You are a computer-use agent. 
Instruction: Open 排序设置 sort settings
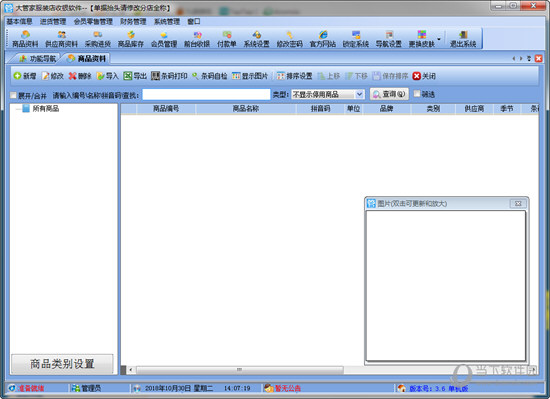[x=294, y=76]
